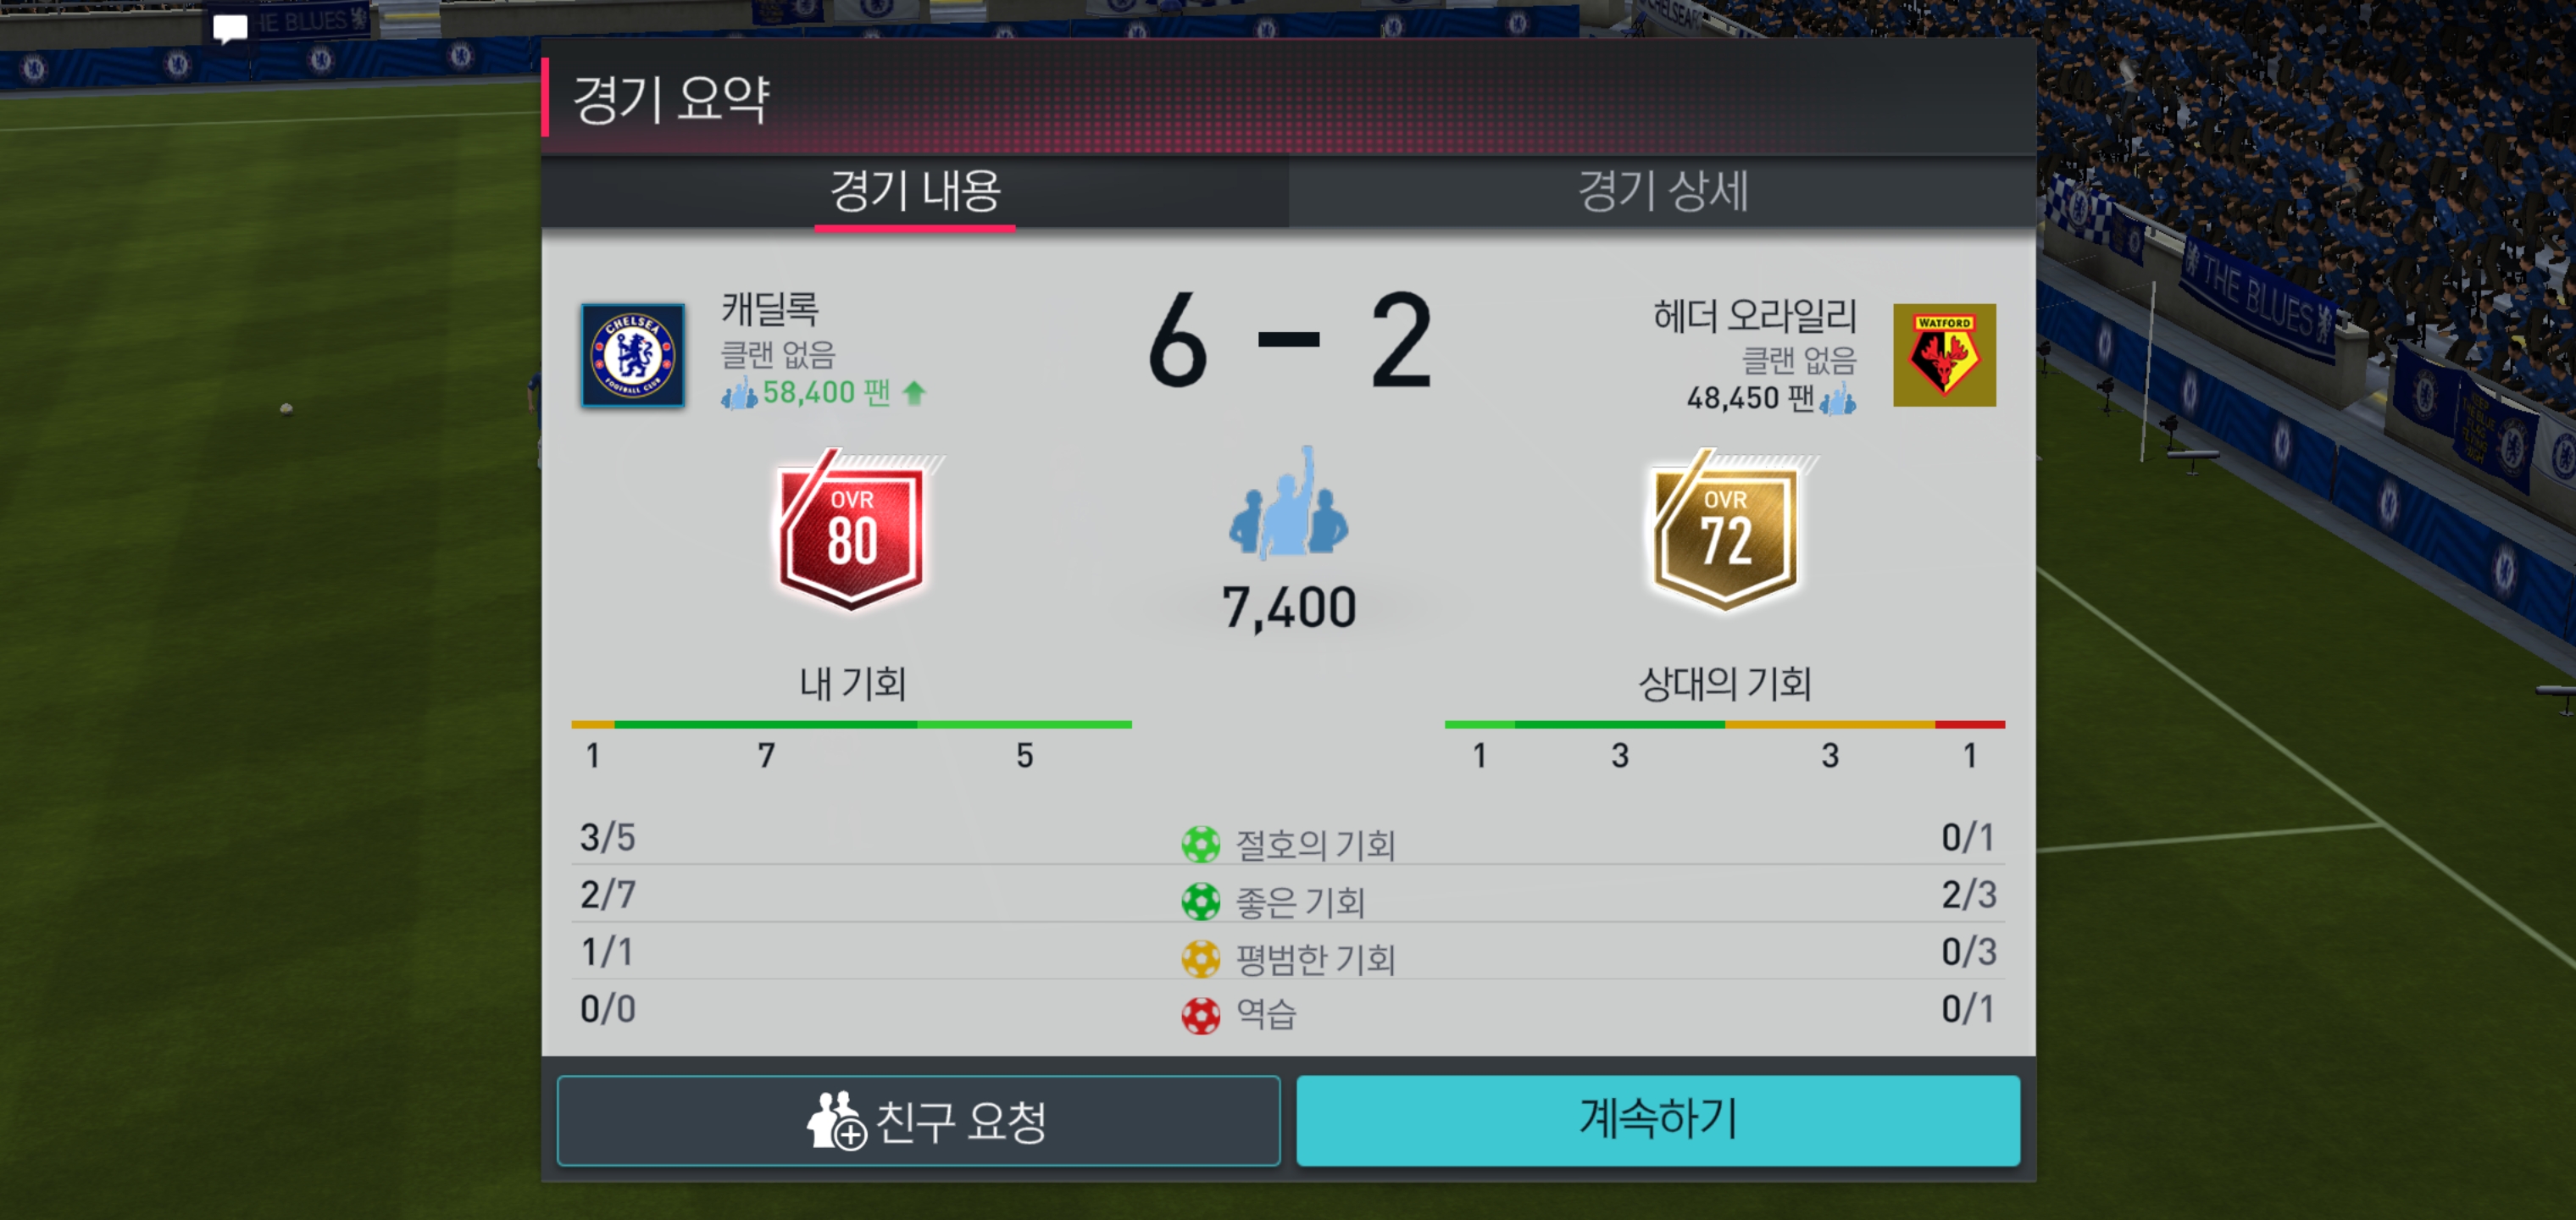
Task: Click the green 절호의 기회 ball icon
Action: 1201,844
